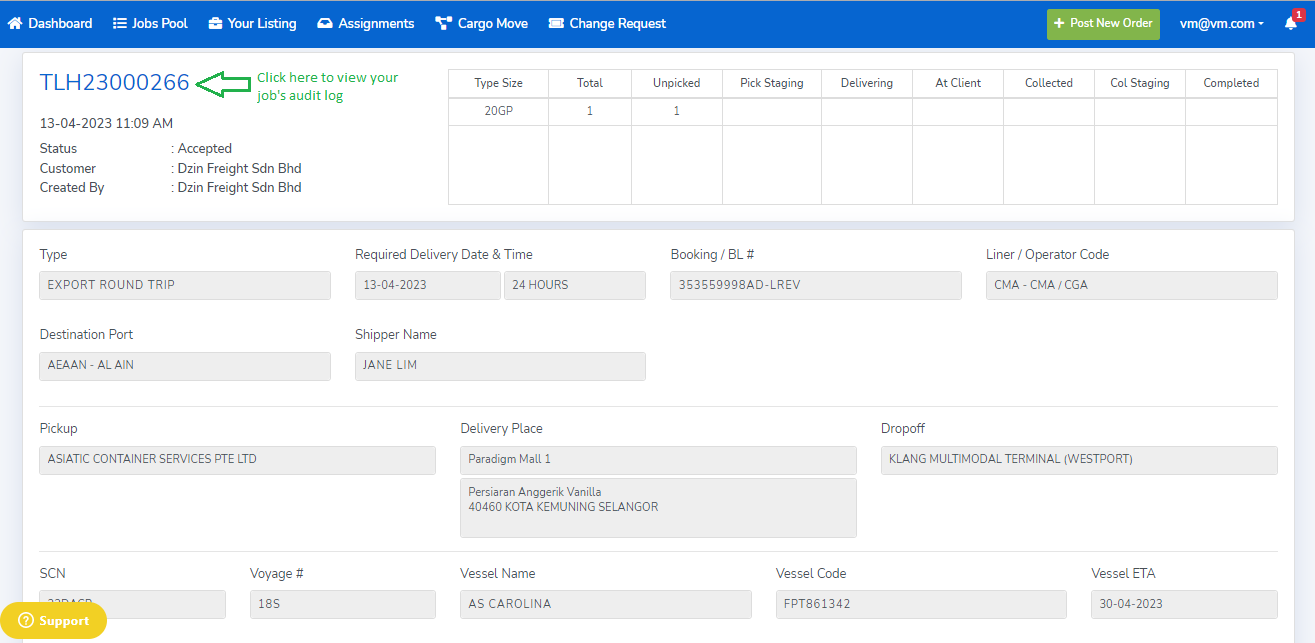Screen dimensions: 1315x643
Task: Click the Jobs Pool list icon
Action: coord(120,23)
